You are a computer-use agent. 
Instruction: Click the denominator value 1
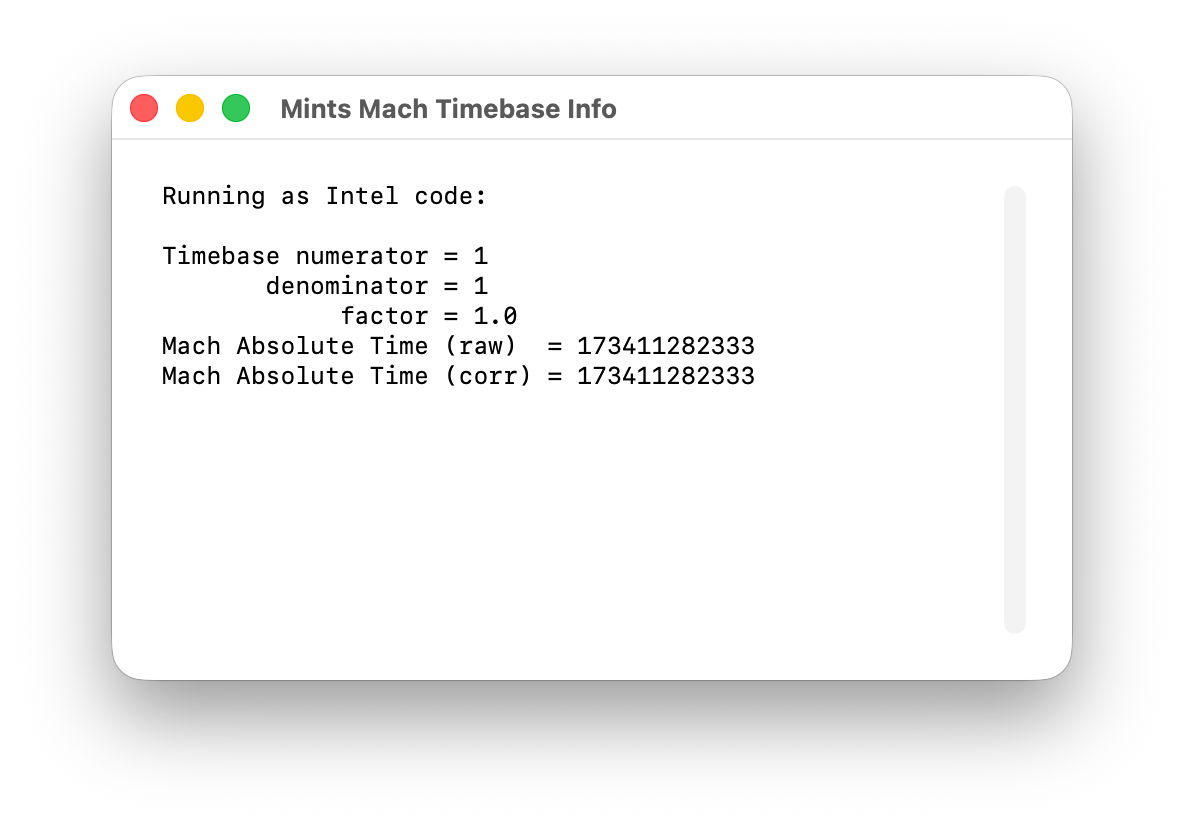click(481, 286)
